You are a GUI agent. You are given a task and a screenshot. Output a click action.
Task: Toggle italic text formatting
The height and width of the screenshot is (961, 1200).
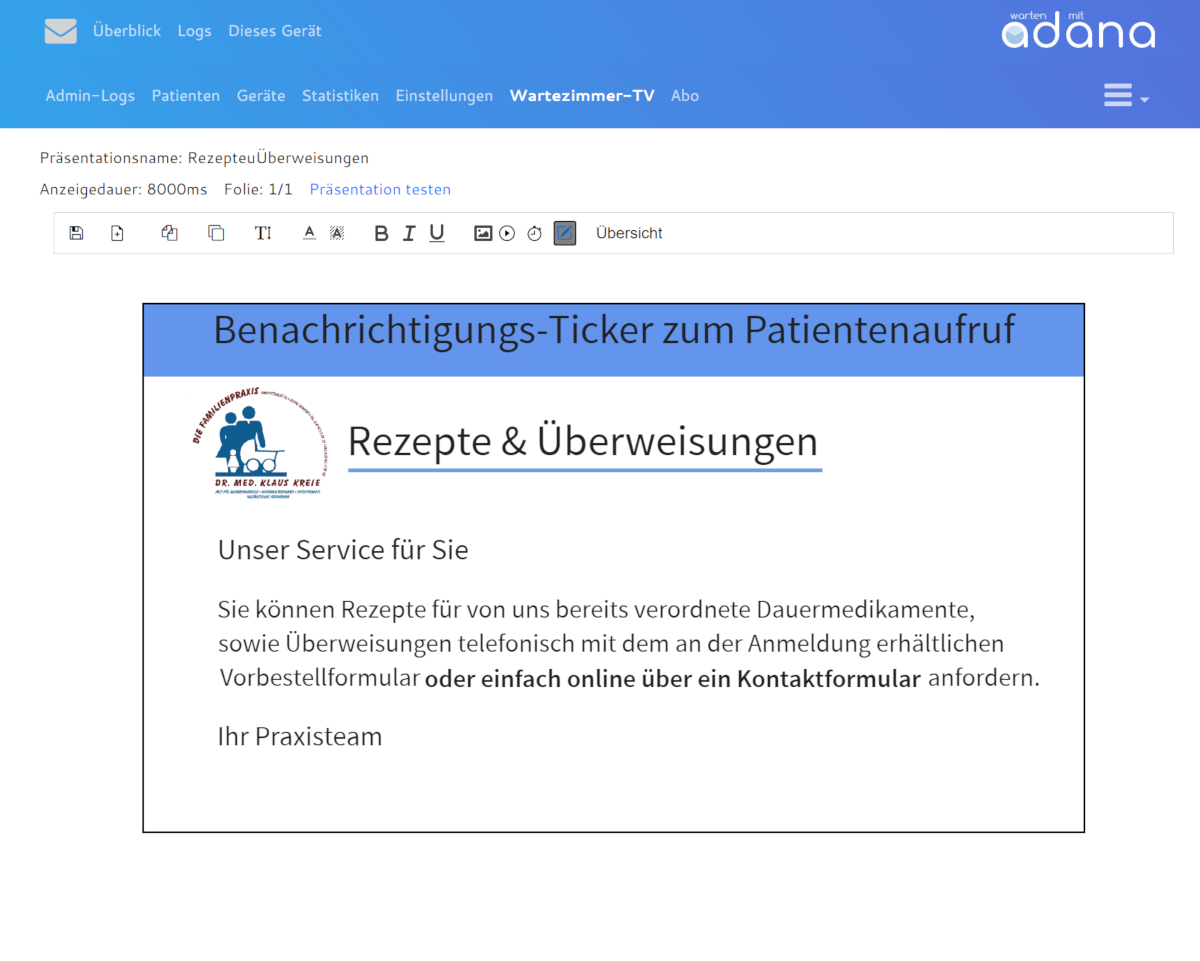[409, 232]
